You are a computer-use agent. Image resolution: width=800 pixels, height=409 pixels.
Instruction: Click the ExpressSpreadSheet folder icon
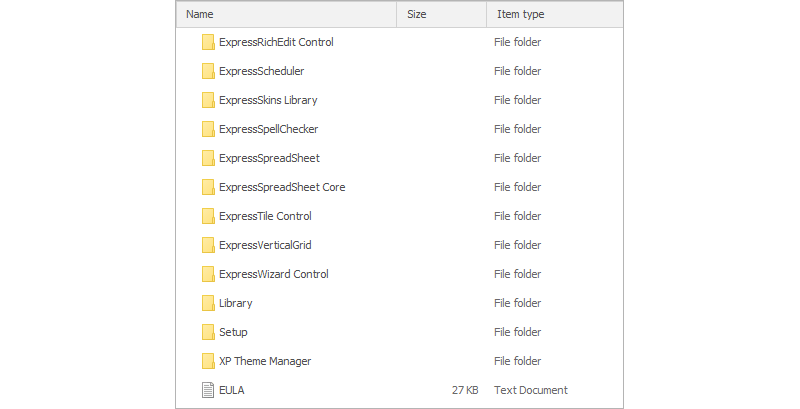coord(208,158)
